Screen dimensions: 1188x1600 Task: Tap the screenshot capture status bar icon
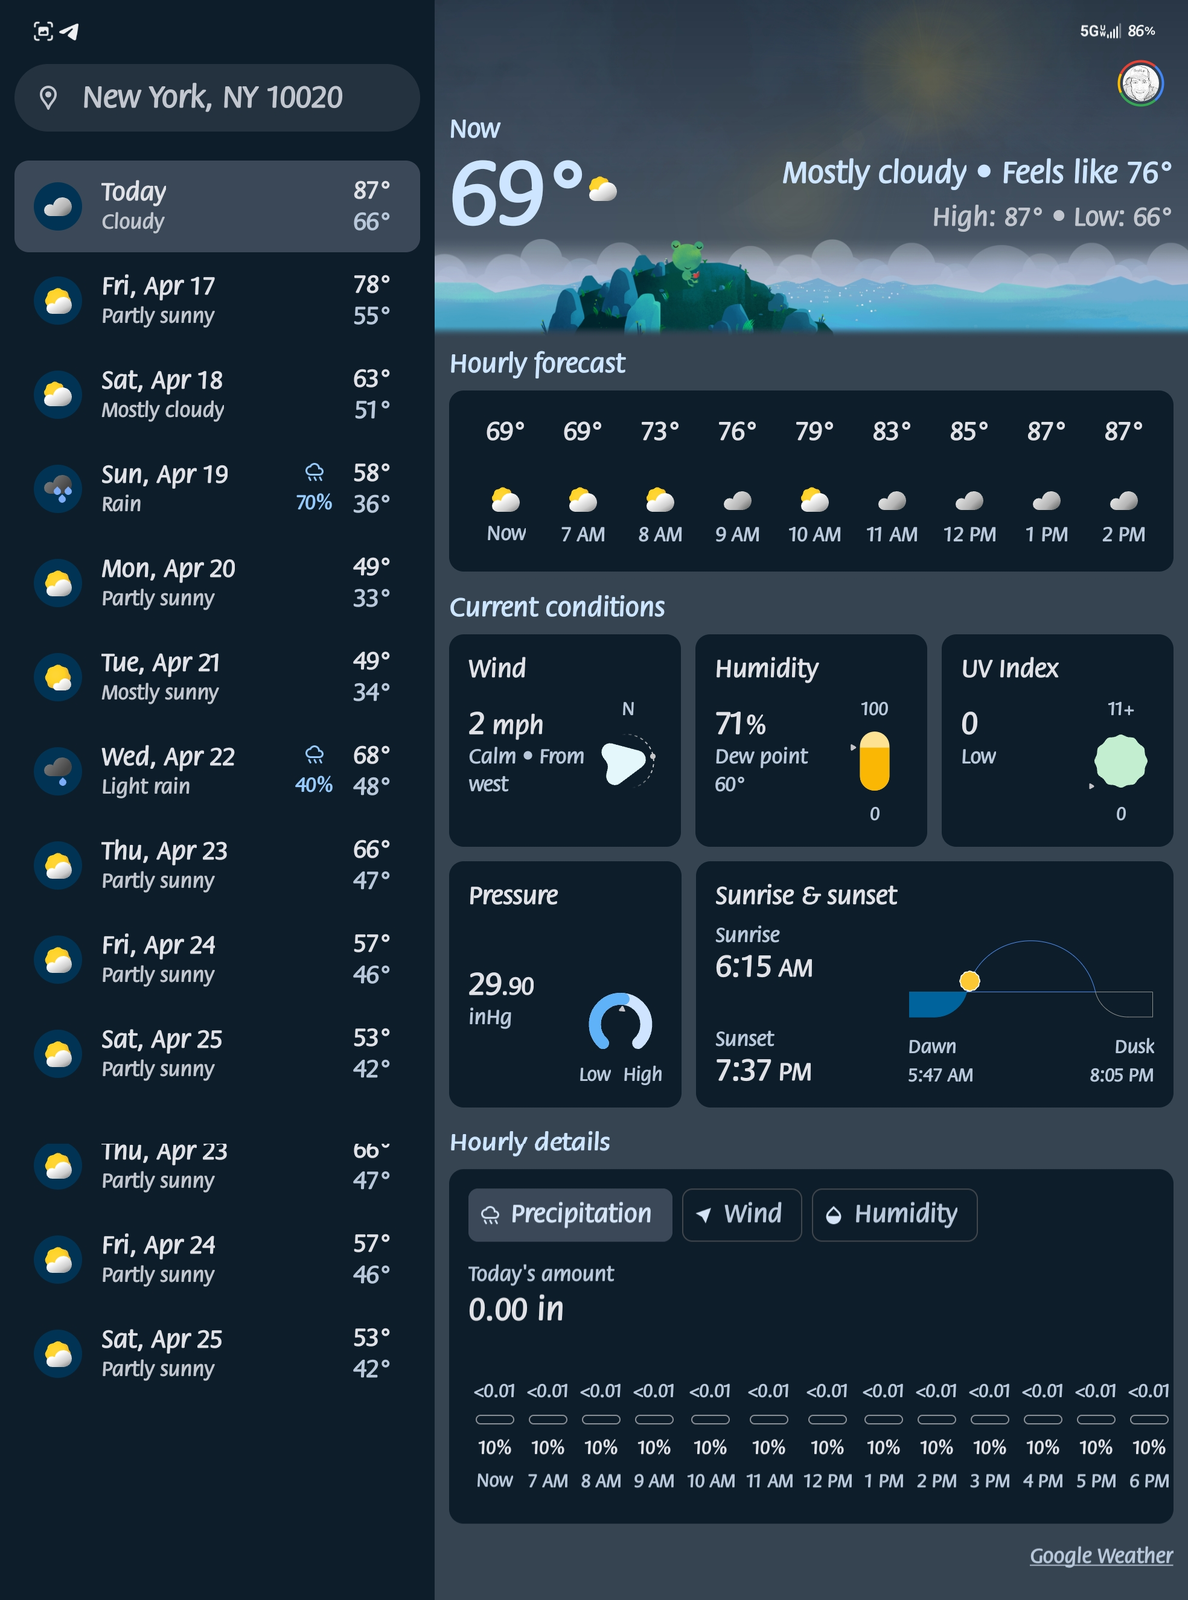[43, 31]
